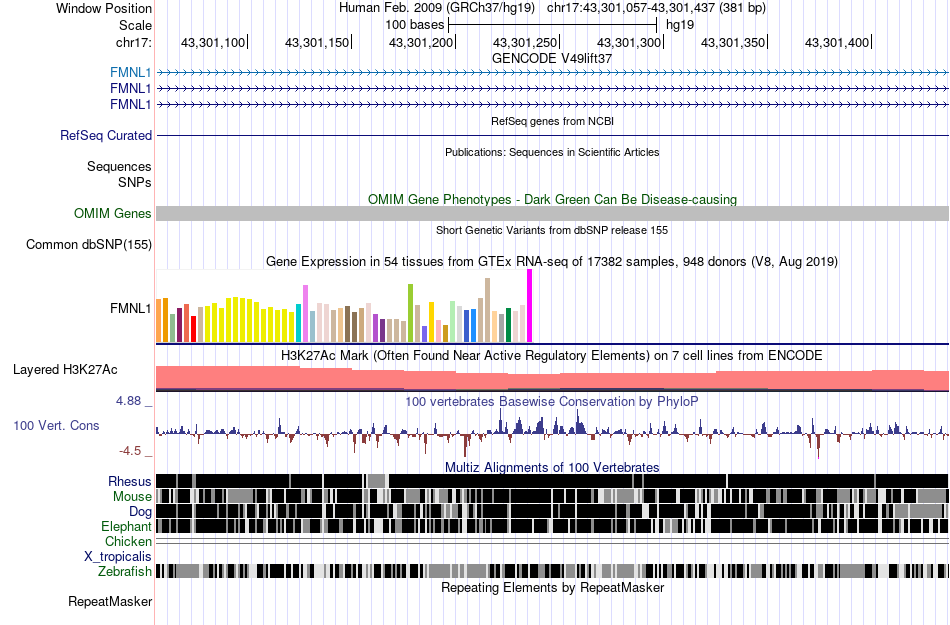Click the OMIM Genes label

pyautogui.click(x=112, y=213)
